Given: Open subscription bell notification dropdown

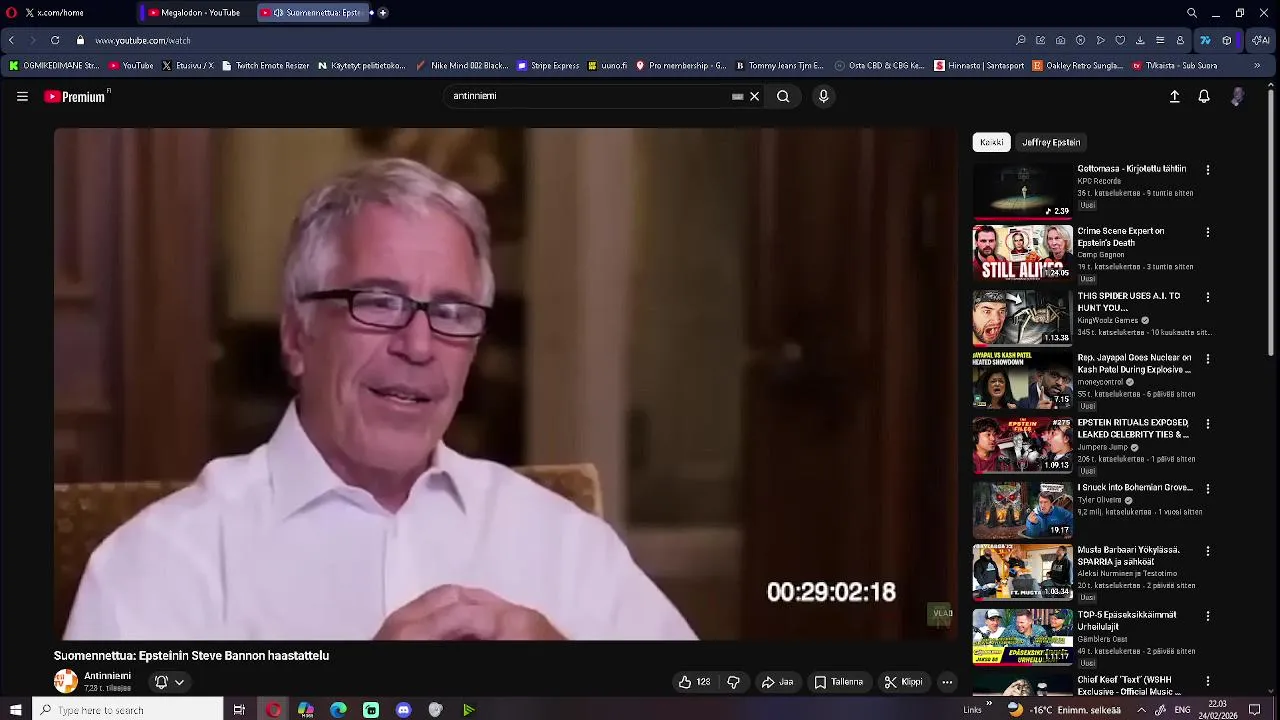Looking at the screenshot, I should pyautogui.click(x=169, y=682).
